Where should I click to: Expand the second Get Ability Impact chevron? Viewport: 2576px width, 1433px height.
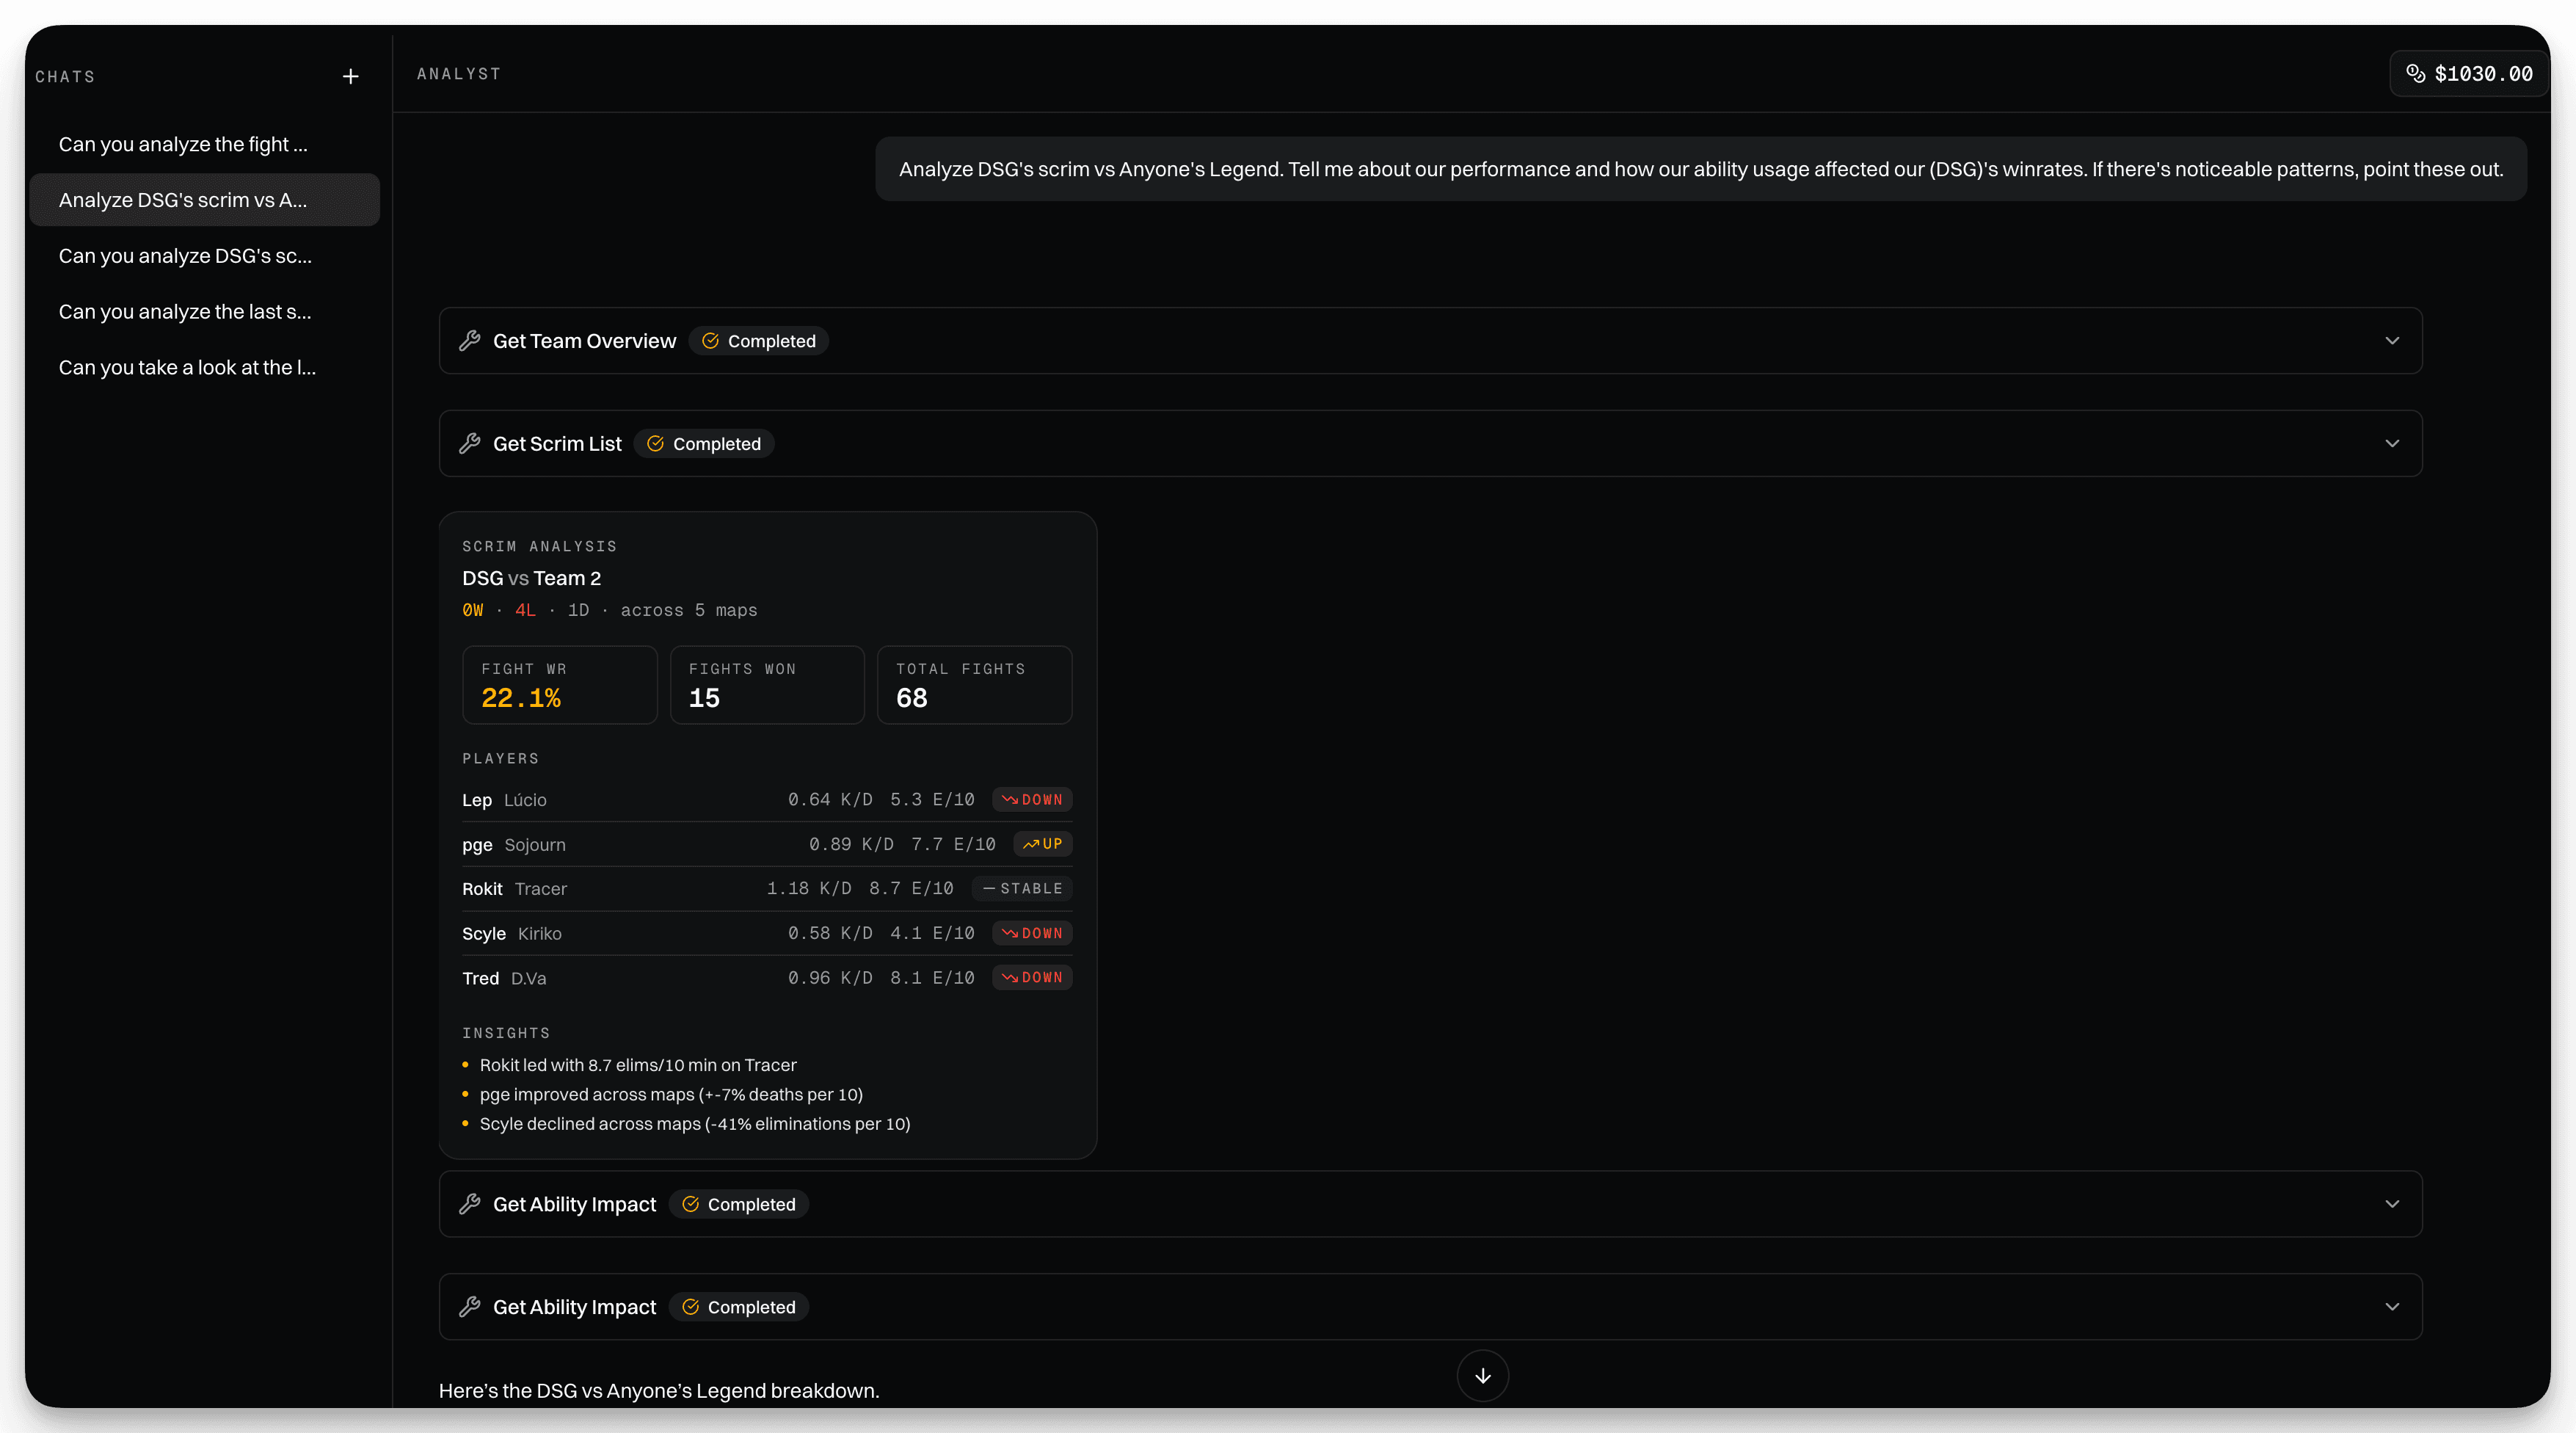coord(2392,1307)
